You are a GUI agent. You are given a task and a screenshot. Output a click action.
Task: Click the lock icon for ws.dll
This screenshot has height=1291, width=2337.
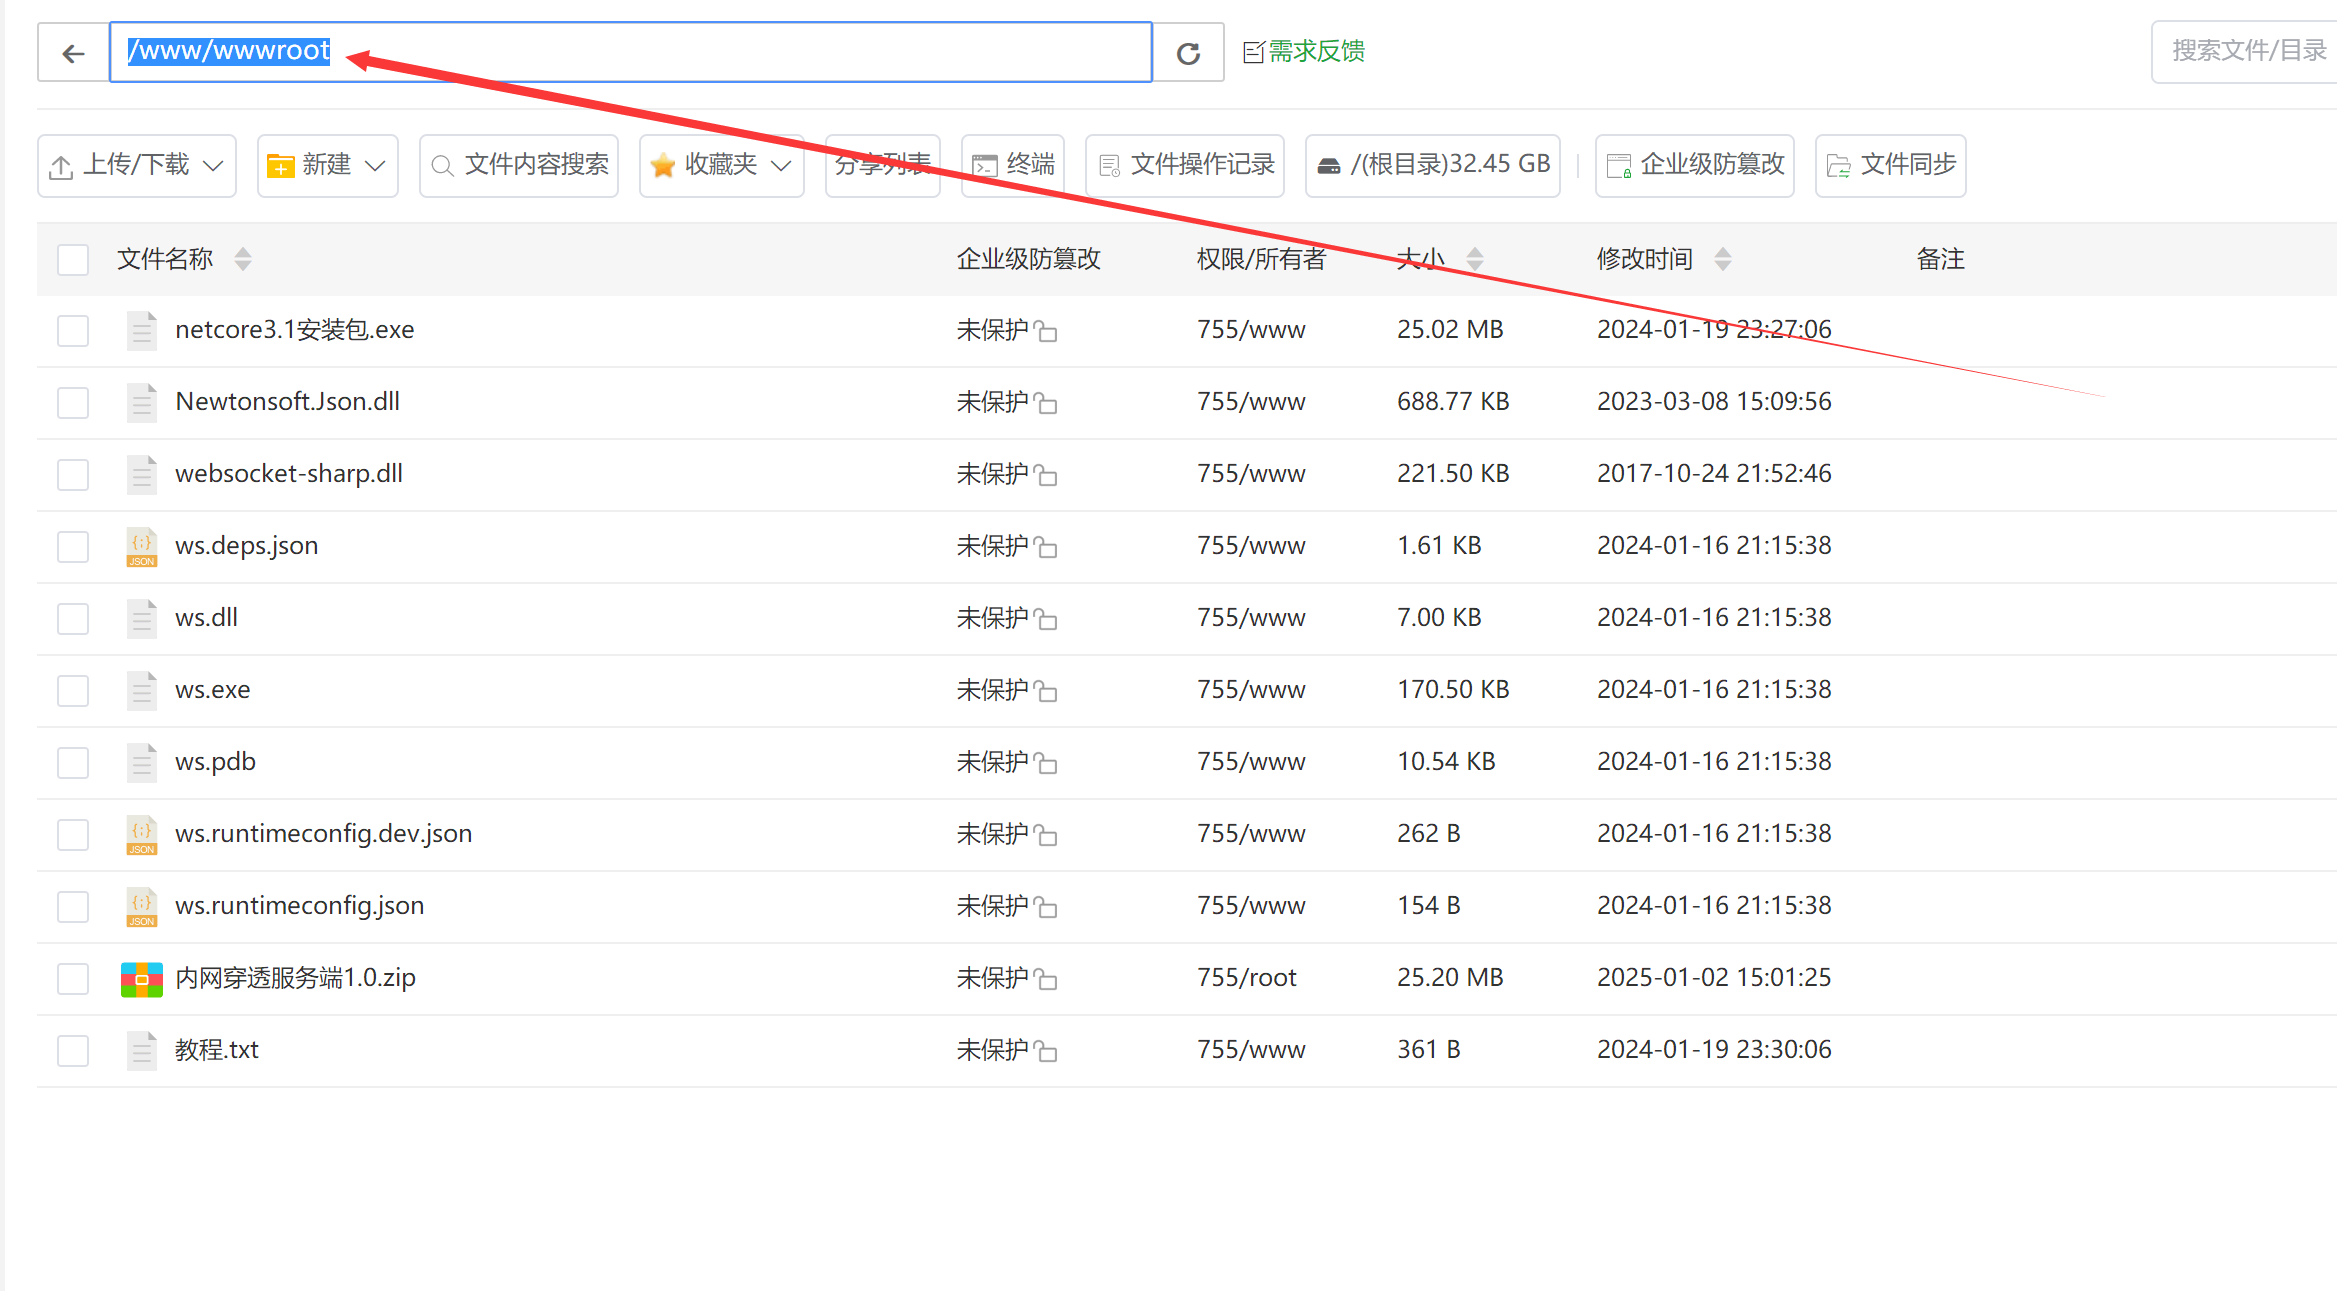pos(1045,619)
